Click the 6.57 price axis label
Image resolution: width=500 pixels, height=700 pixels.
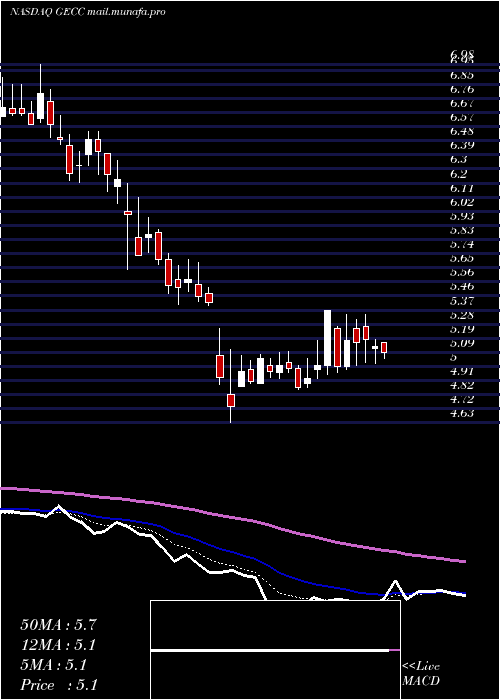pyautogui.click(x=462, y=117)
